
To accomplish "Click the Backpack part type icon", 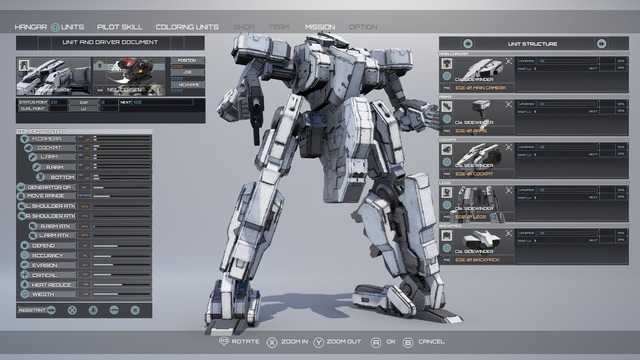I will [x=447, y=236].
